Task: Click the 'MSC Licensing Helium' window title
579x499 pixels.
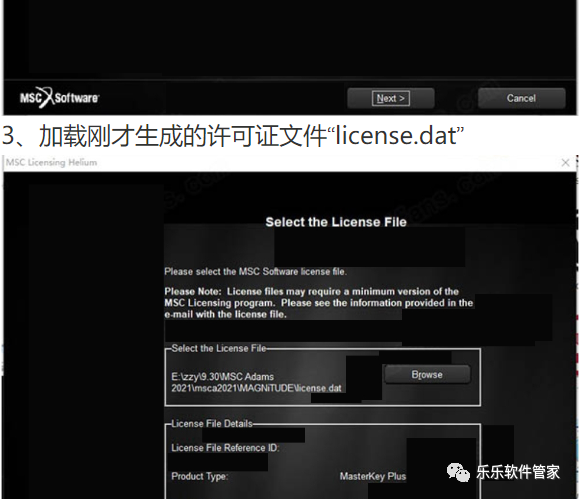Action: coord(52,163)
